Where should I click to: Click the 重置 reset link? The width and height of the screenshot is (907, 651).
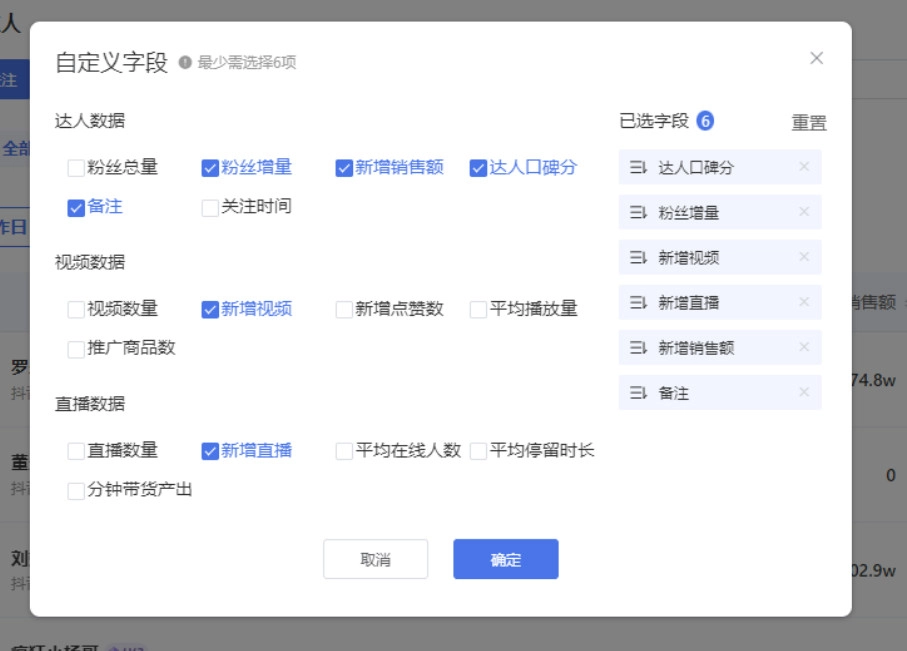coord(809,123)
